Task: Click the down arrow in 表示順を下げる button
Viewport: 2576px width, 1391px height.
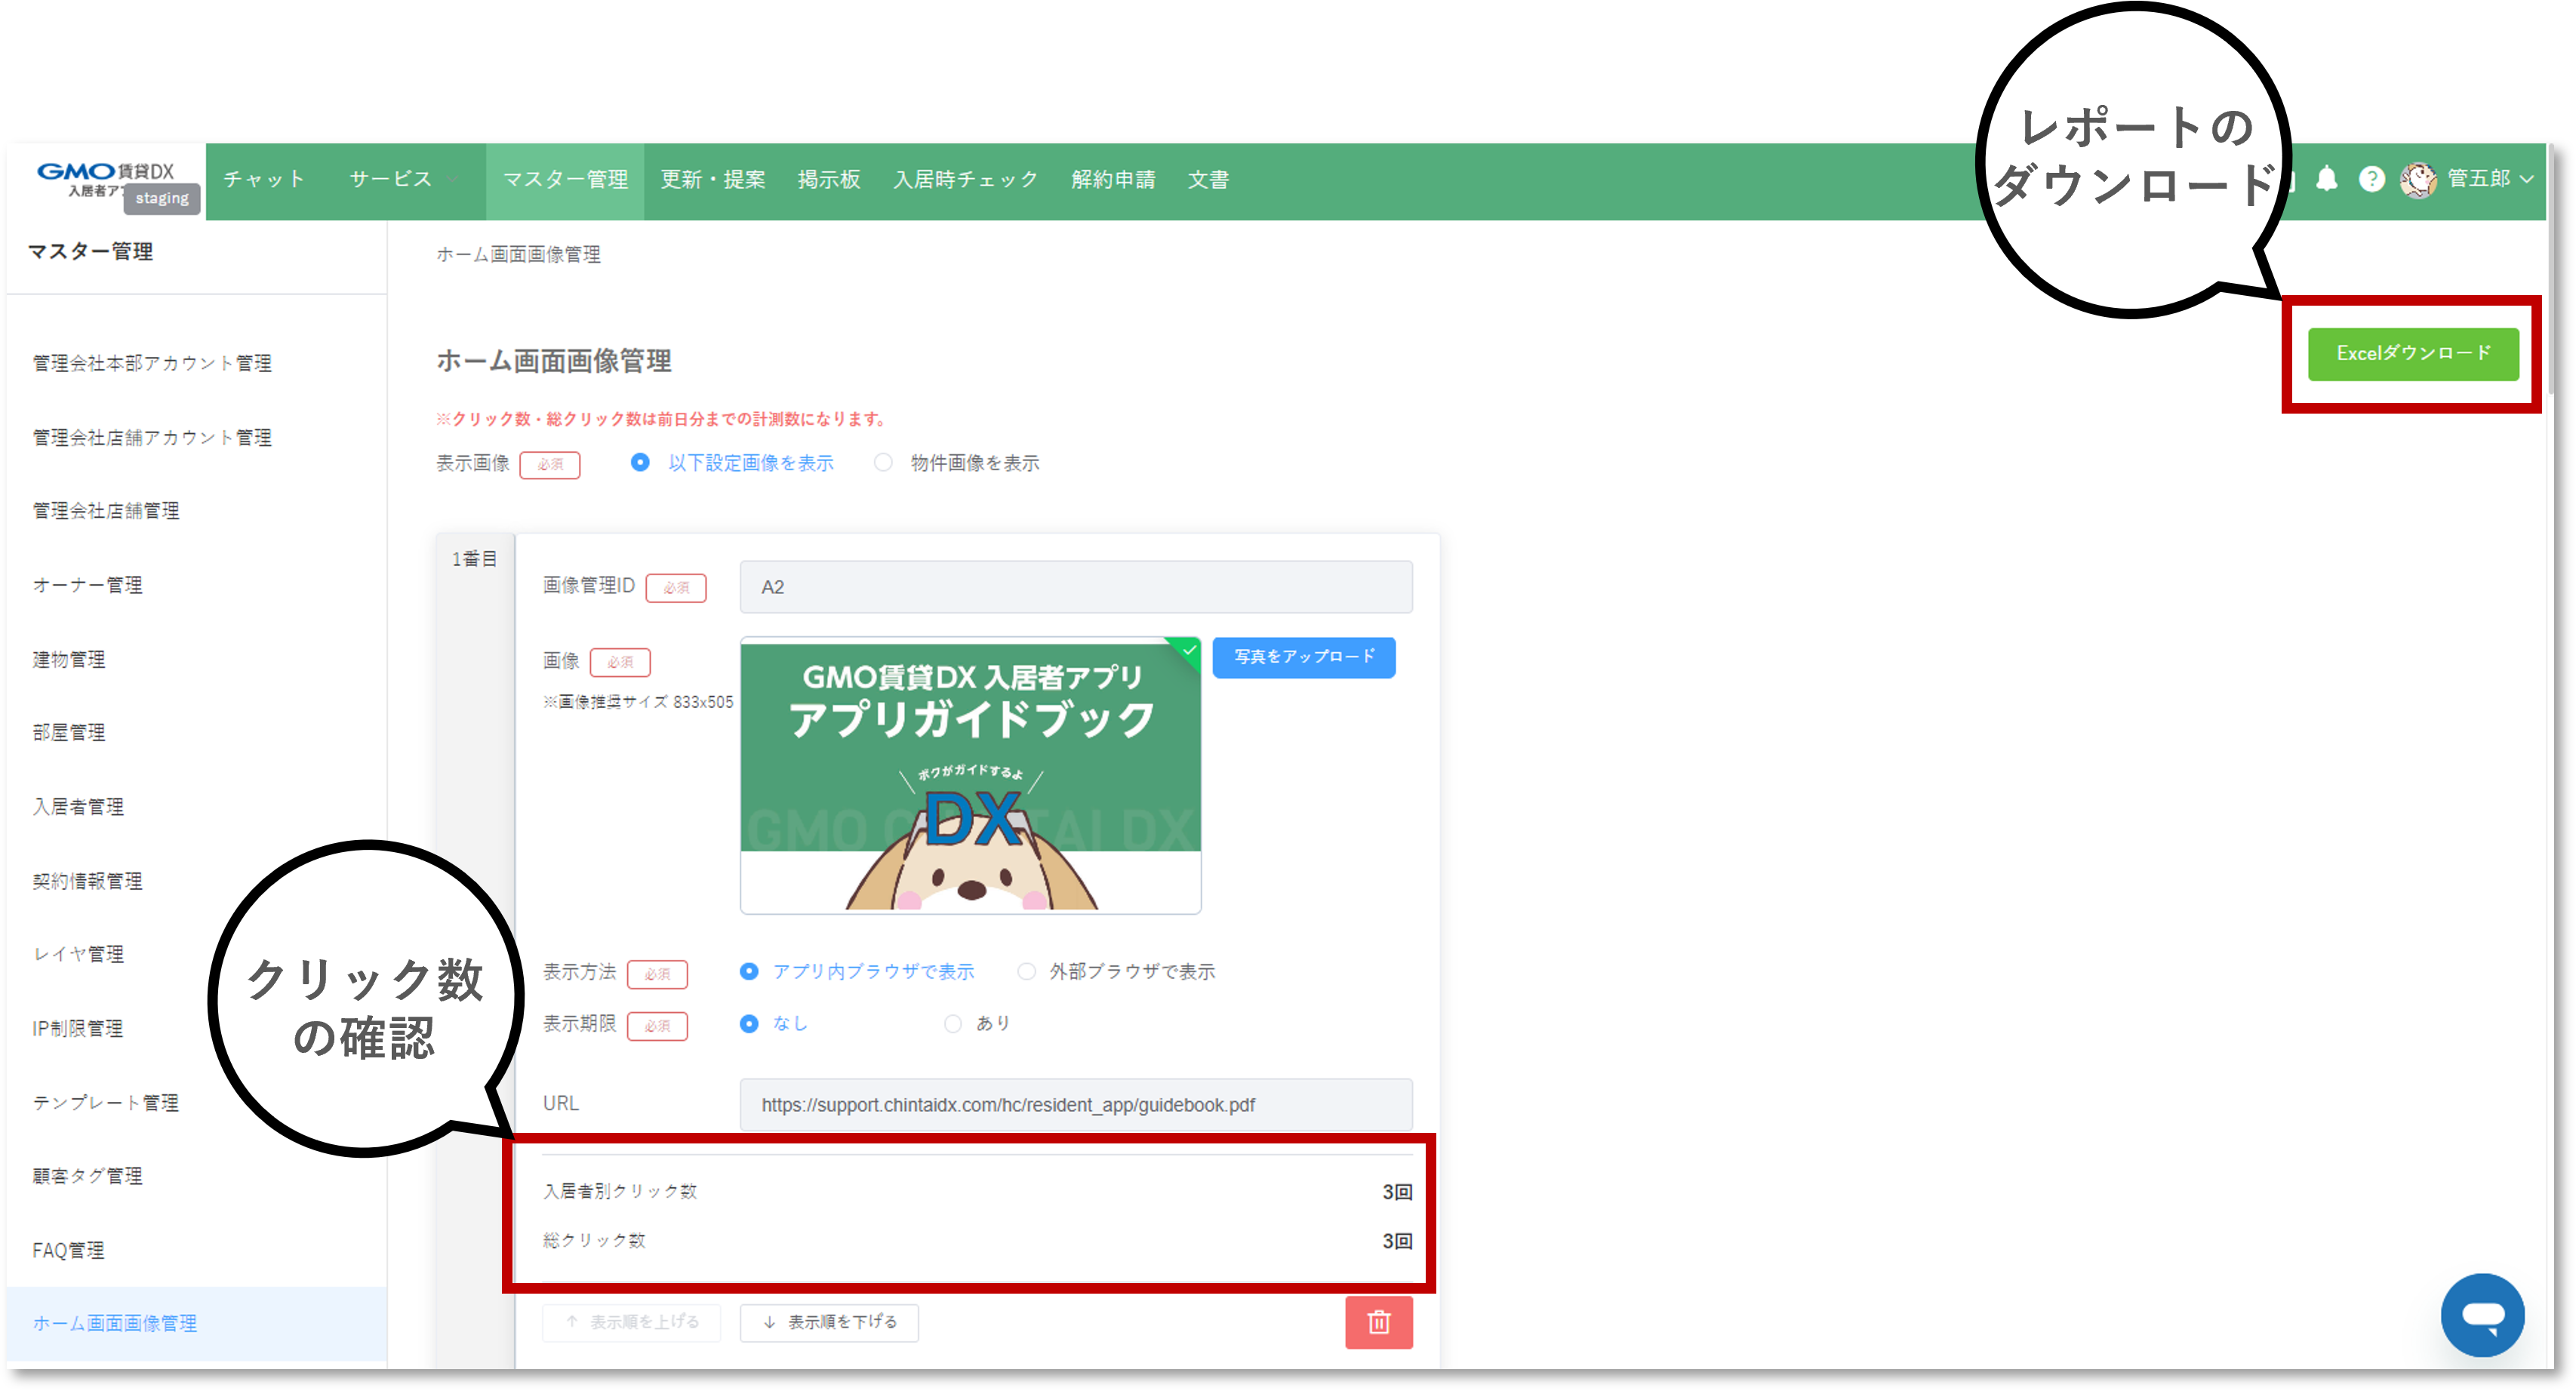Action: pyautogui.click(x=768, y=1322)
